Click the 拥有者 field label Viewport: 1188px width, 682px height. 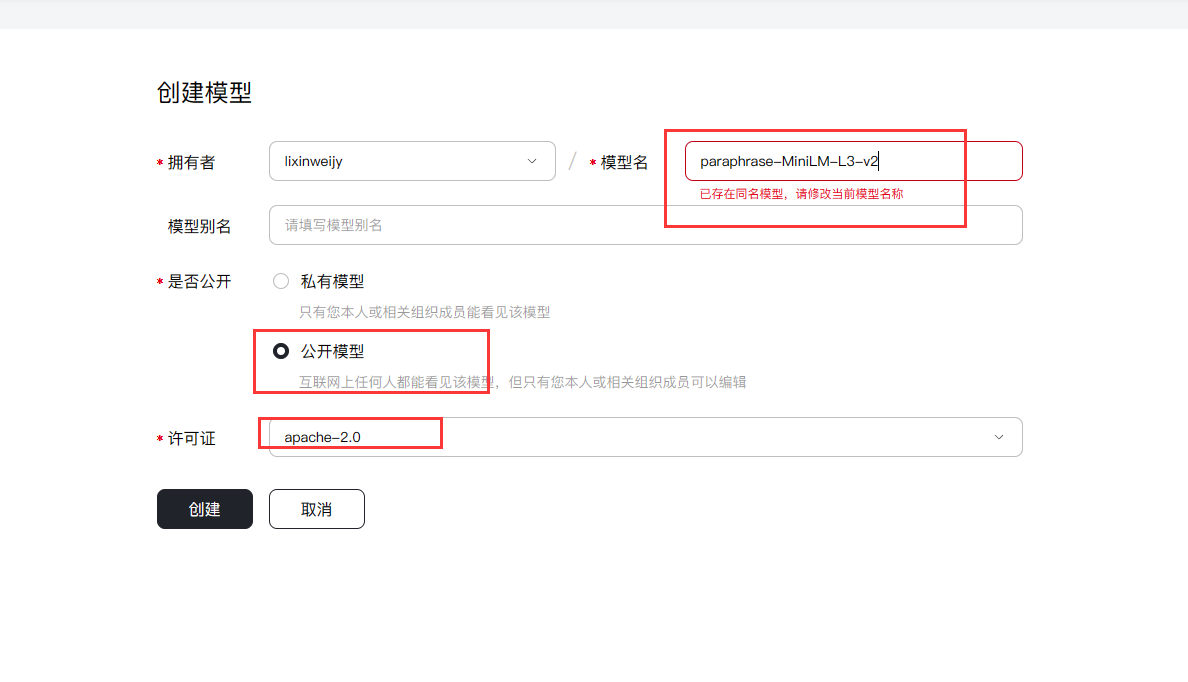coord(191,162)
